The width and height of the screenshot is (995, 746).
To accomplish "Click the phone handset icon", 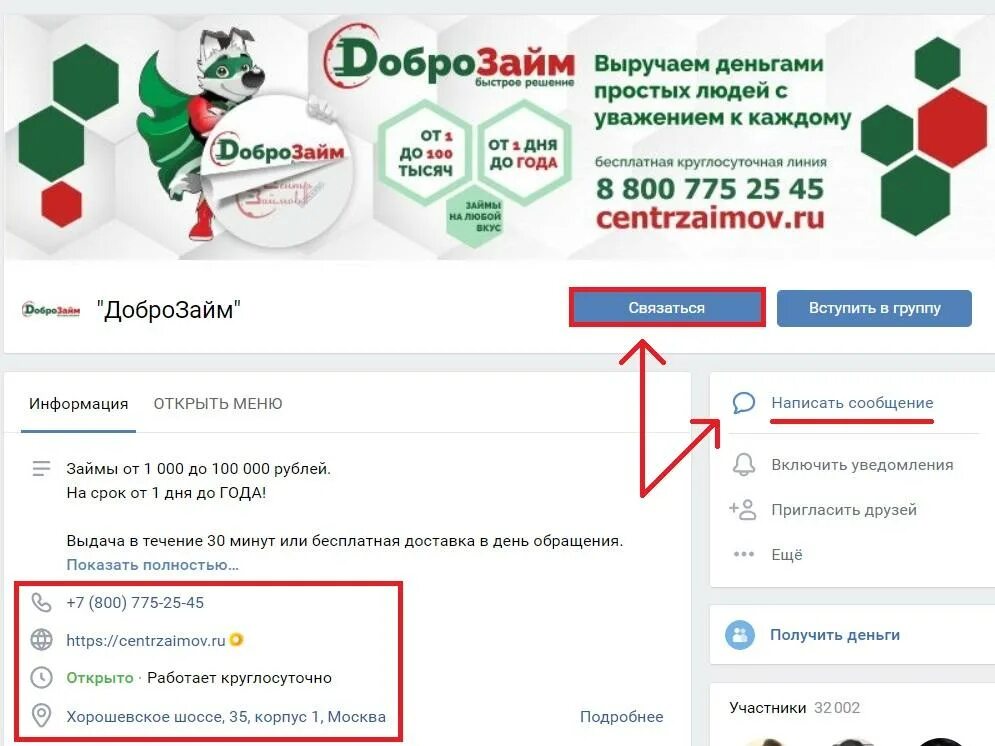I will [x=41, y=603].
